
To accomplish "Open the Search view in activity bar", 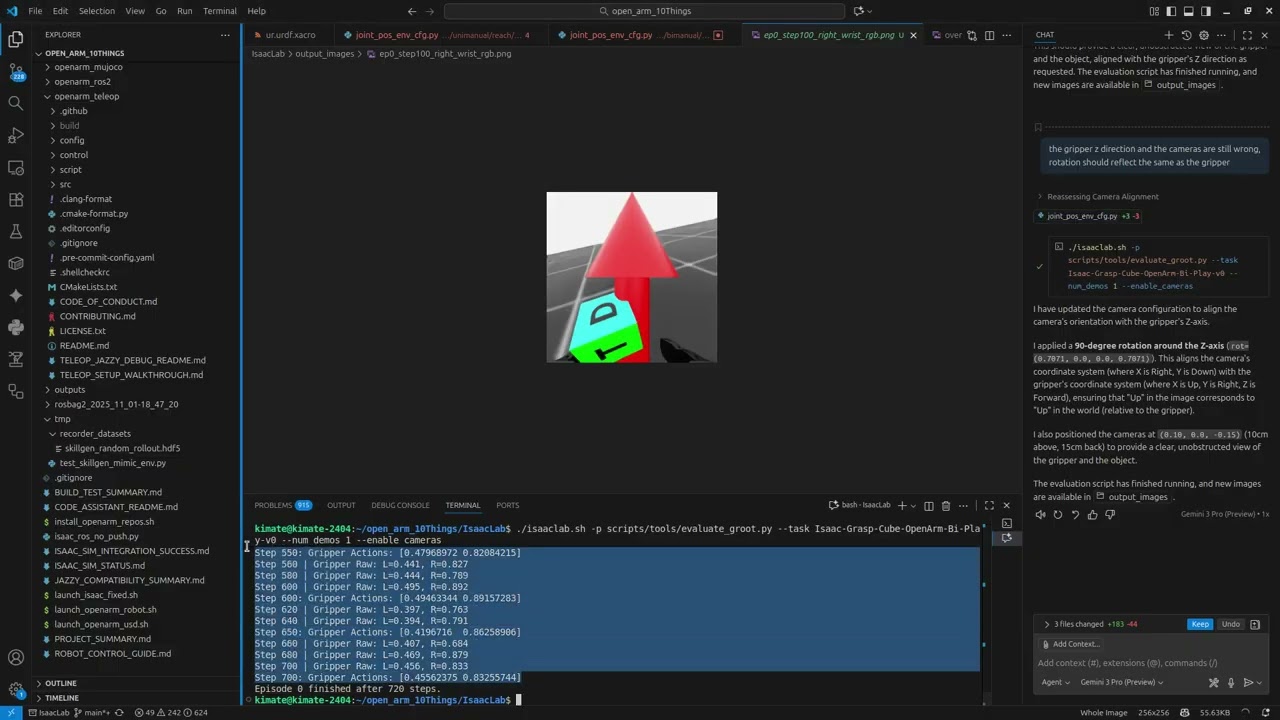I will click(x=16, y=103).
